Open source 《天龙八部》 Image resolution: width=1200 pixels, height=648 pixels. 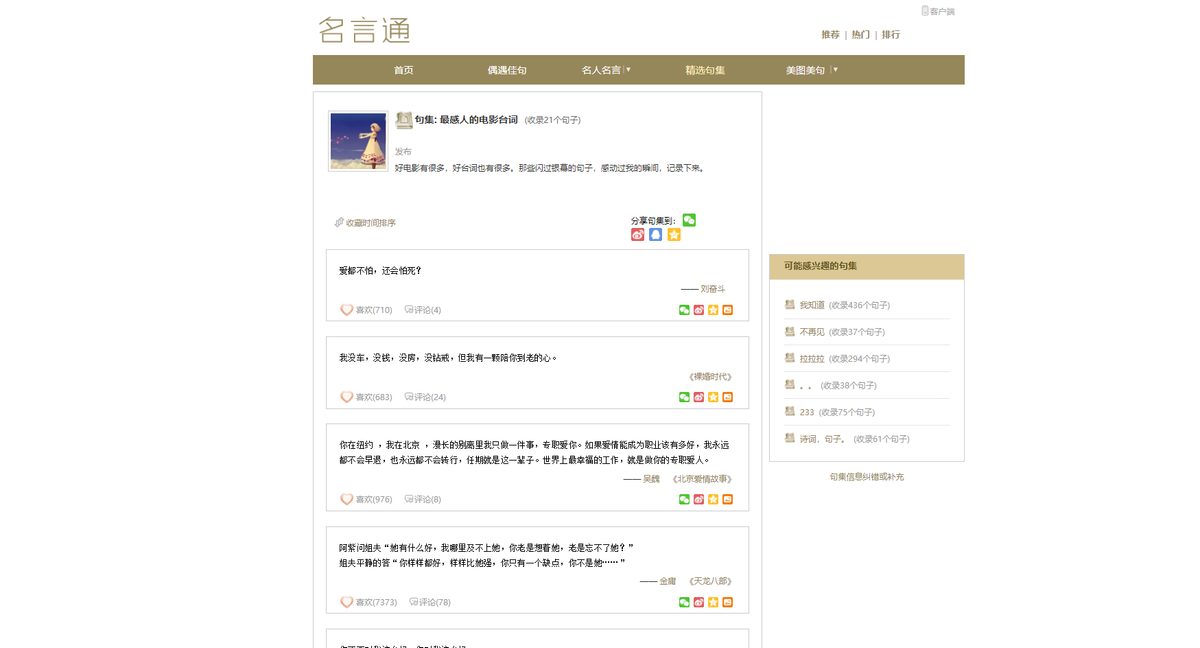click(x=710, y=581)
